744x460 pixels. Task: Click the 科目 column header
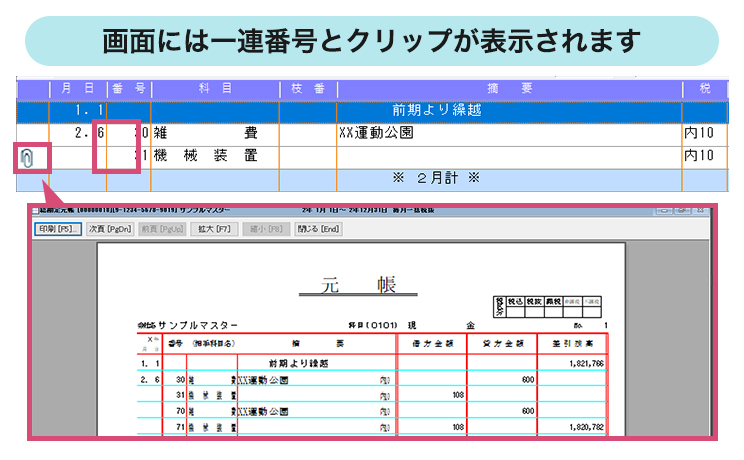[214, 88]
